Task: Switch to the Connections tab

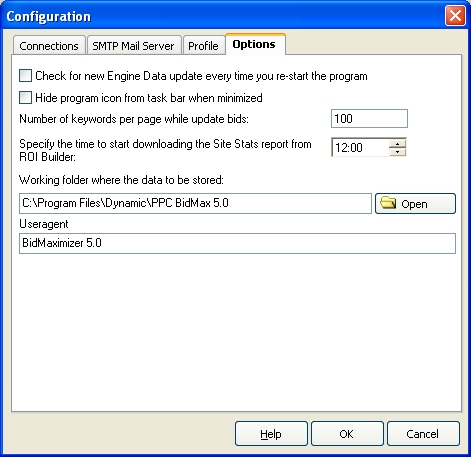Action: point(49,46)
